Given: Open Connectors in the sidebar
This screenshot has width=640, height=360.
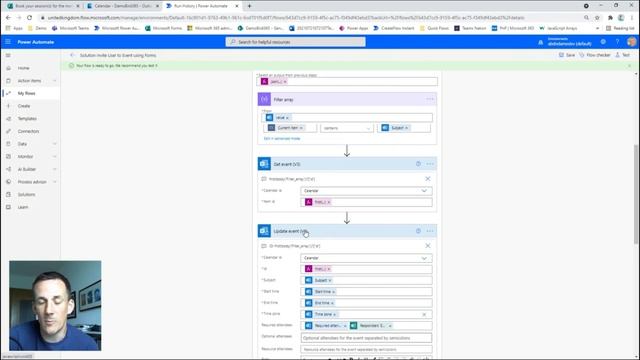Looking at the screenshot, I should click(28, 131).
